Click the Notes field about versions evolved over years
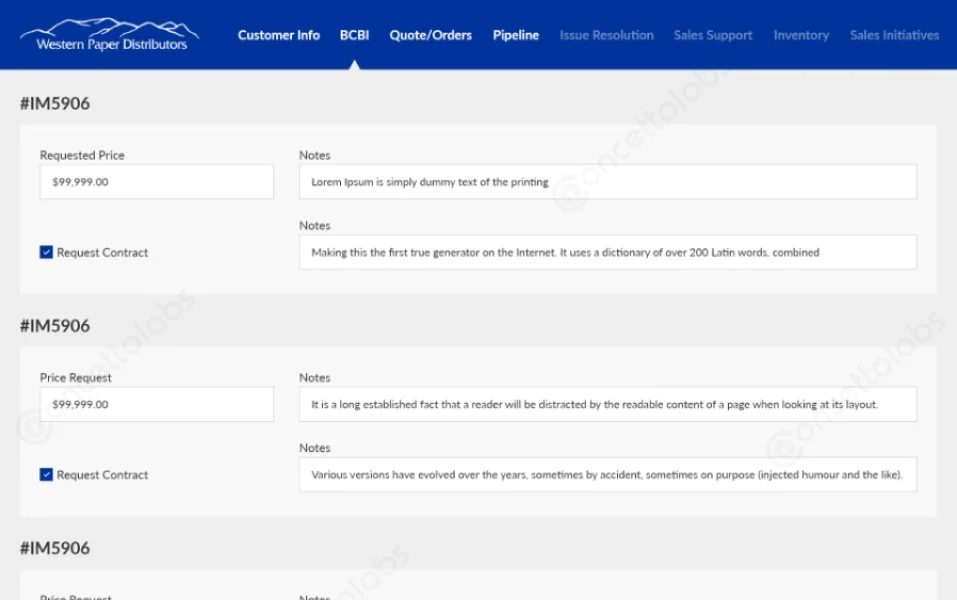Image resolution: width=957 pixels, height=600 pixels. point(607,474)
